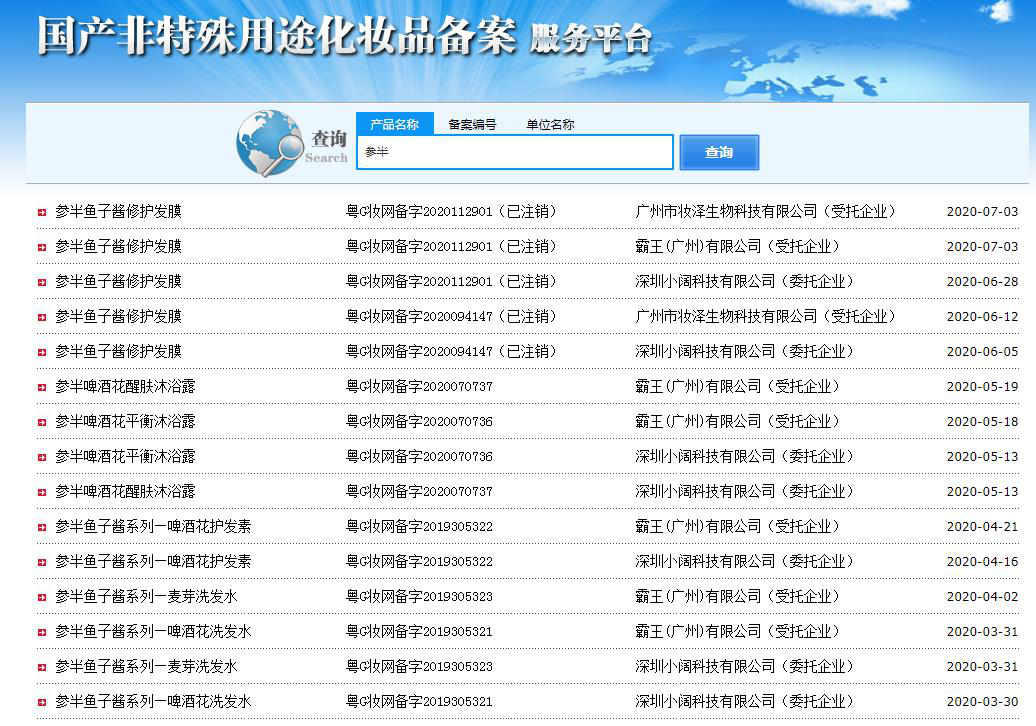This screenshot has width=1036, height=726.
Task: Switch to the 备案编号 search tab
Action: pyautogui.click(x=472, y=124)
